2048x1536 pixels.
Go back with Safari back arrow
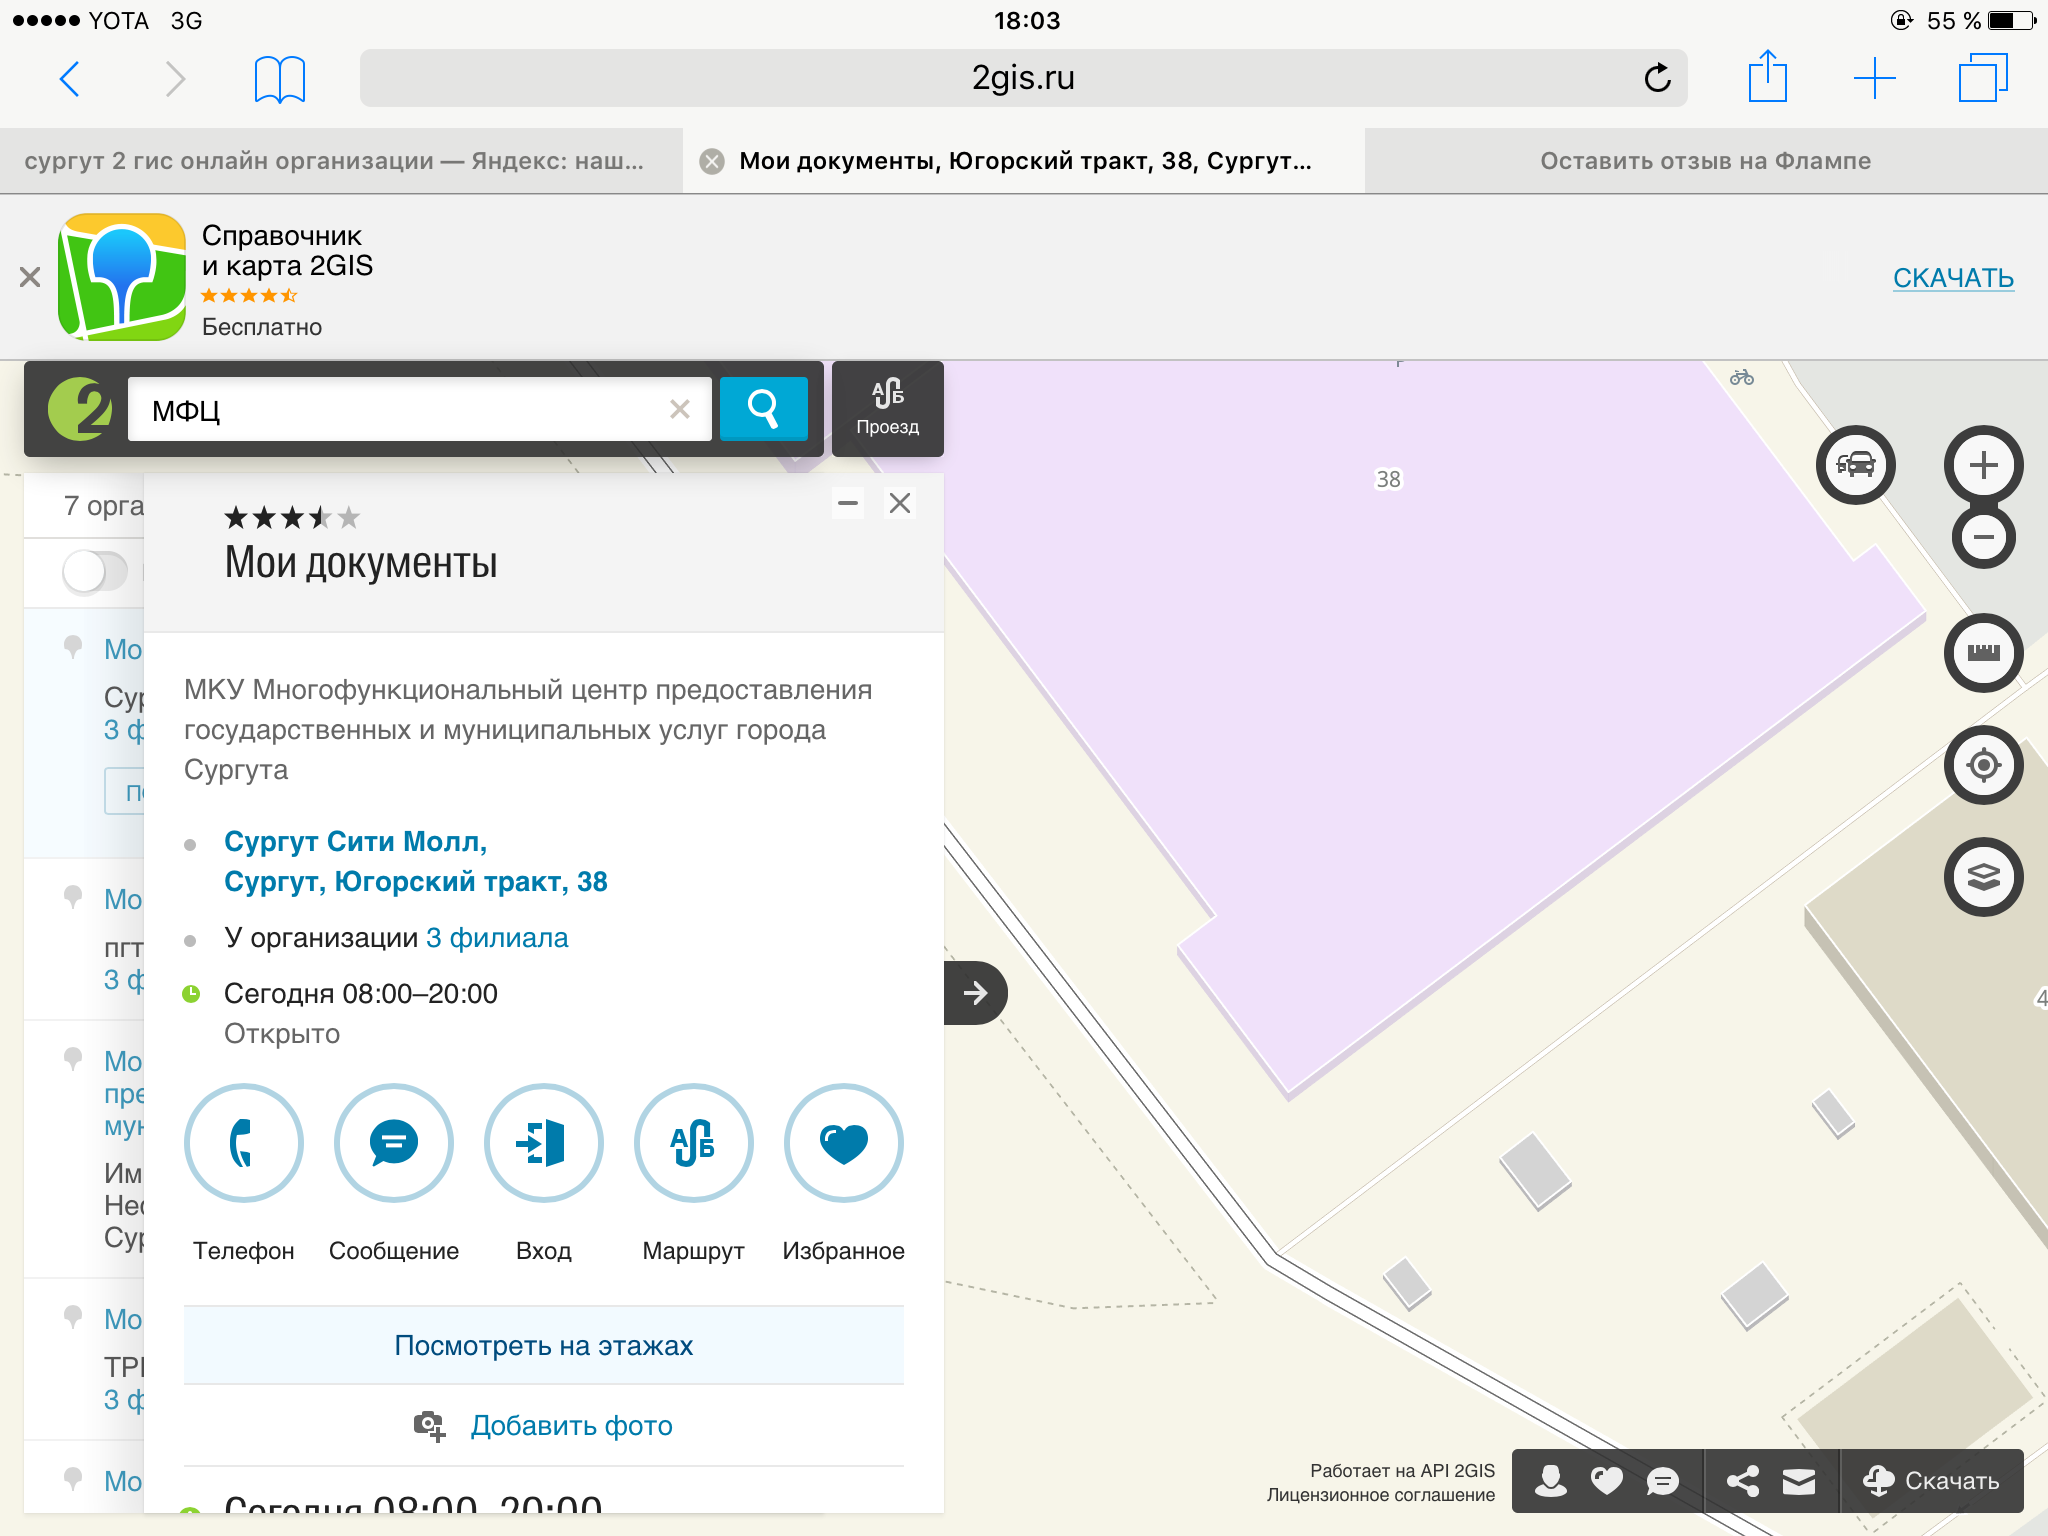69,78
